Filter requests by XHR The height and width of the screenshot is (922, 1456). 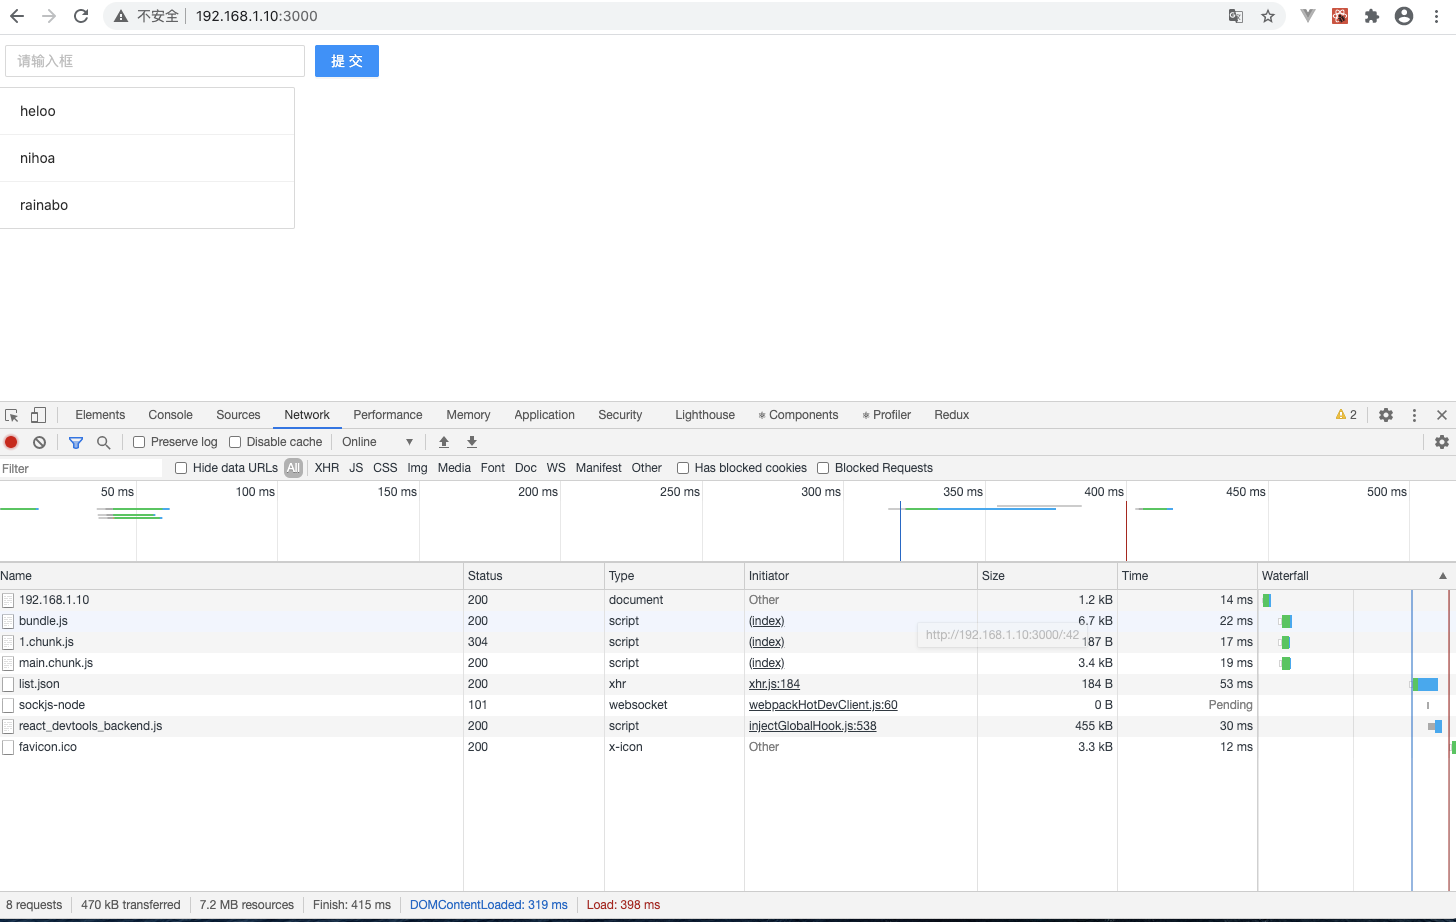(x=327, y=468)
